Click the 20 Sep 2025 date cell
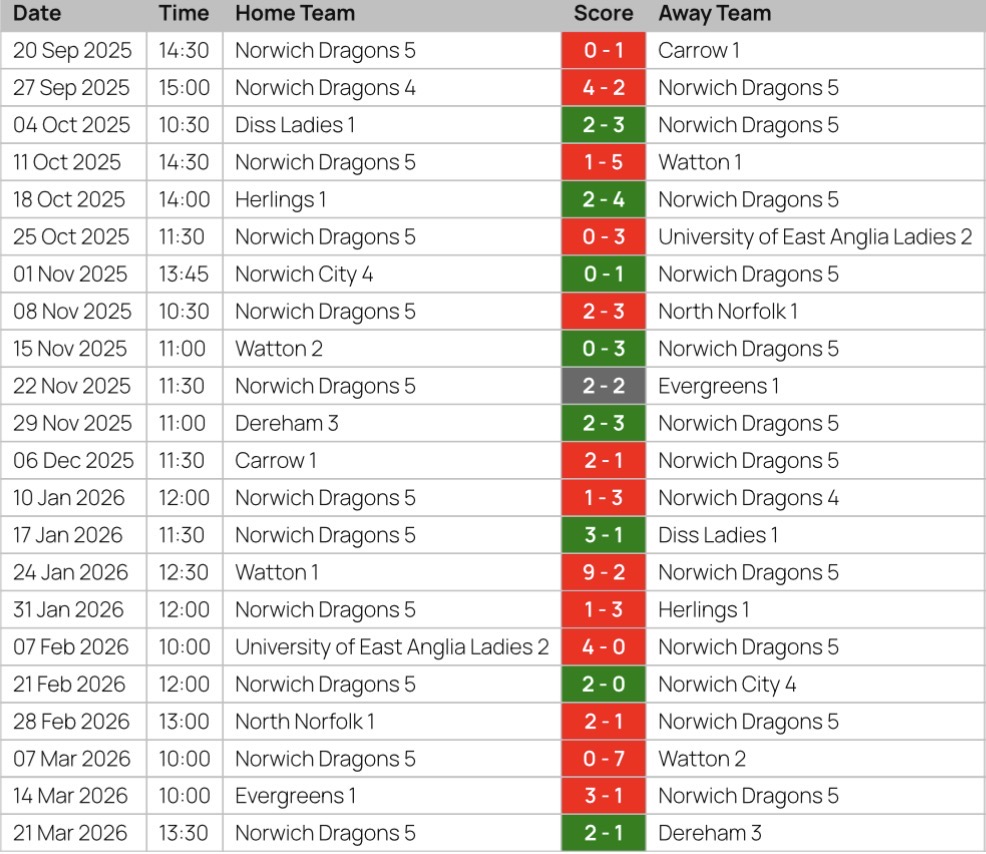This screenshot has height=854, width=986. [x=72, y=51]
